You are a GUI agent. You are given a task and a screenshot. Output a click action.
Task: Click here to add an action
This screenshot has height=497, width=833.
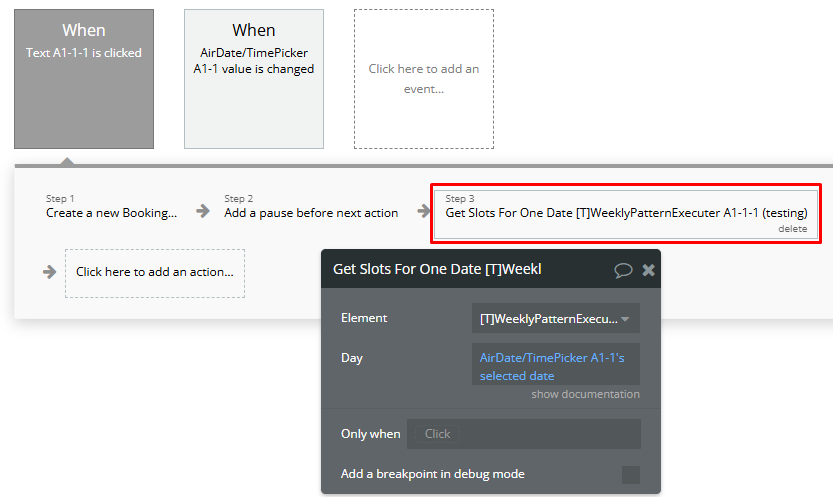pyautogui.click(x=155, y=272)
